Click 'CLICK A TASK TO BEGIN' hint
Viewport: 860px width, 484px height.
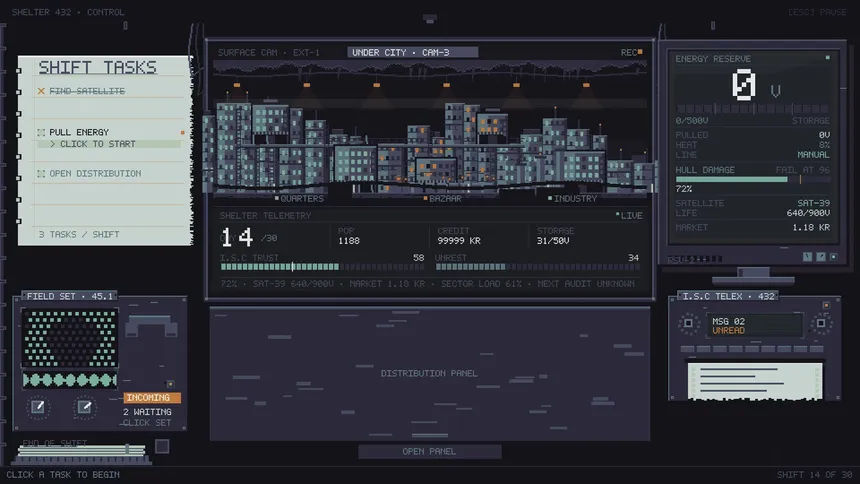63,475
